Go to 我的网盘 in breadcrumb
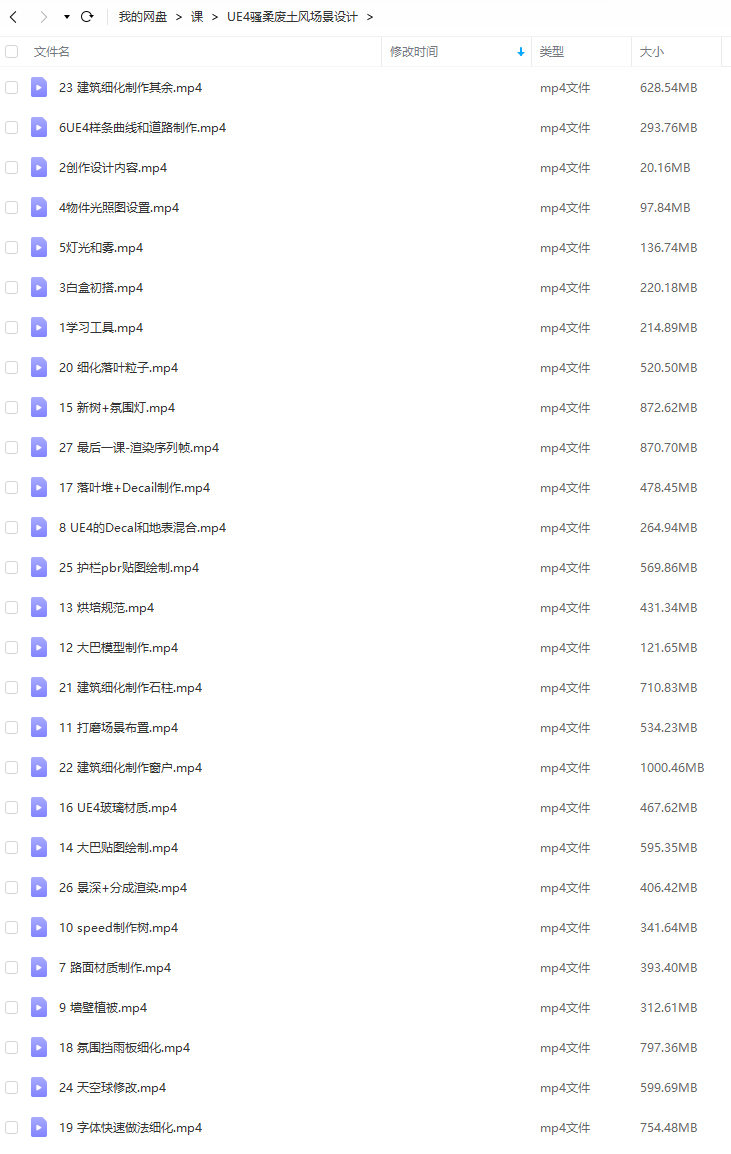 [x=143, y=16]
